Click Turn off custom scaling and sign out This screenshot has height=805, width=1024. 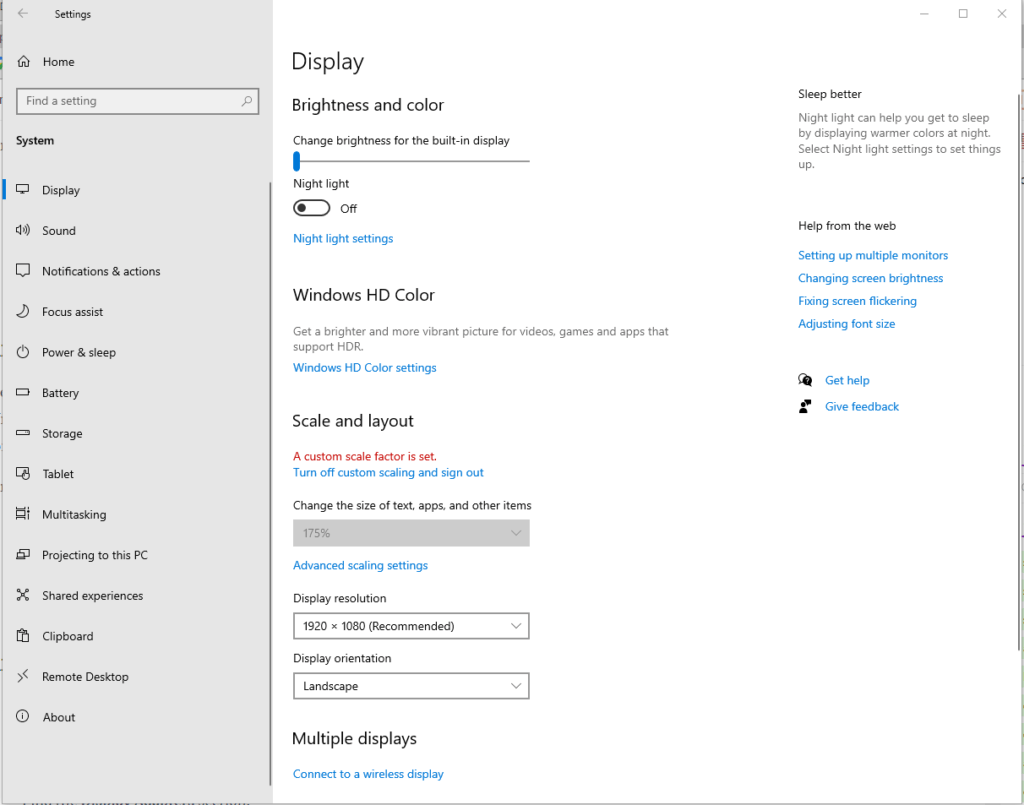point(388,472)
